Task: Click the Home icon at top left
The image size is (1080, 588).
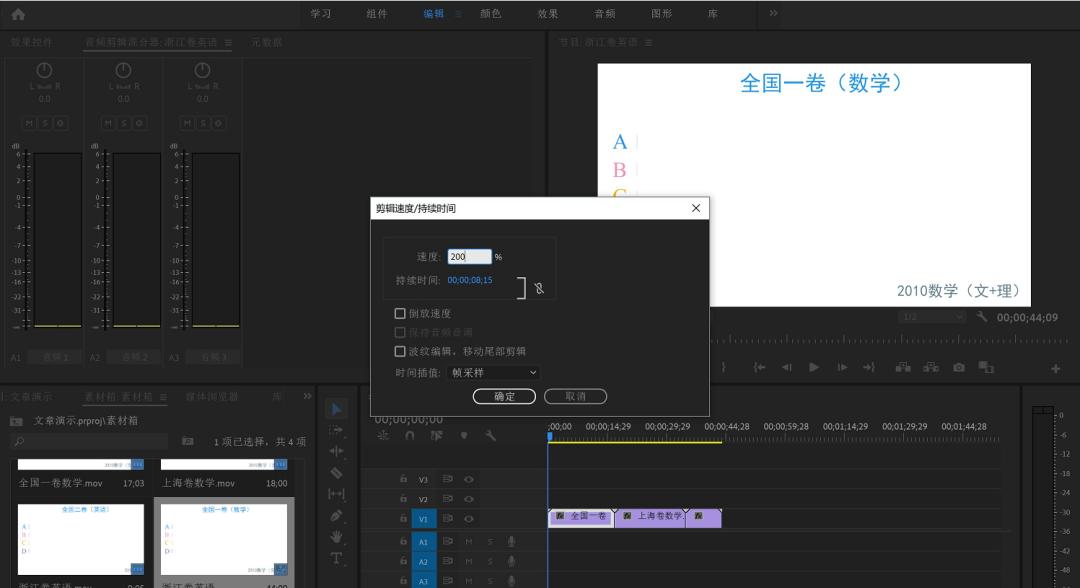Action: point(18,14)
